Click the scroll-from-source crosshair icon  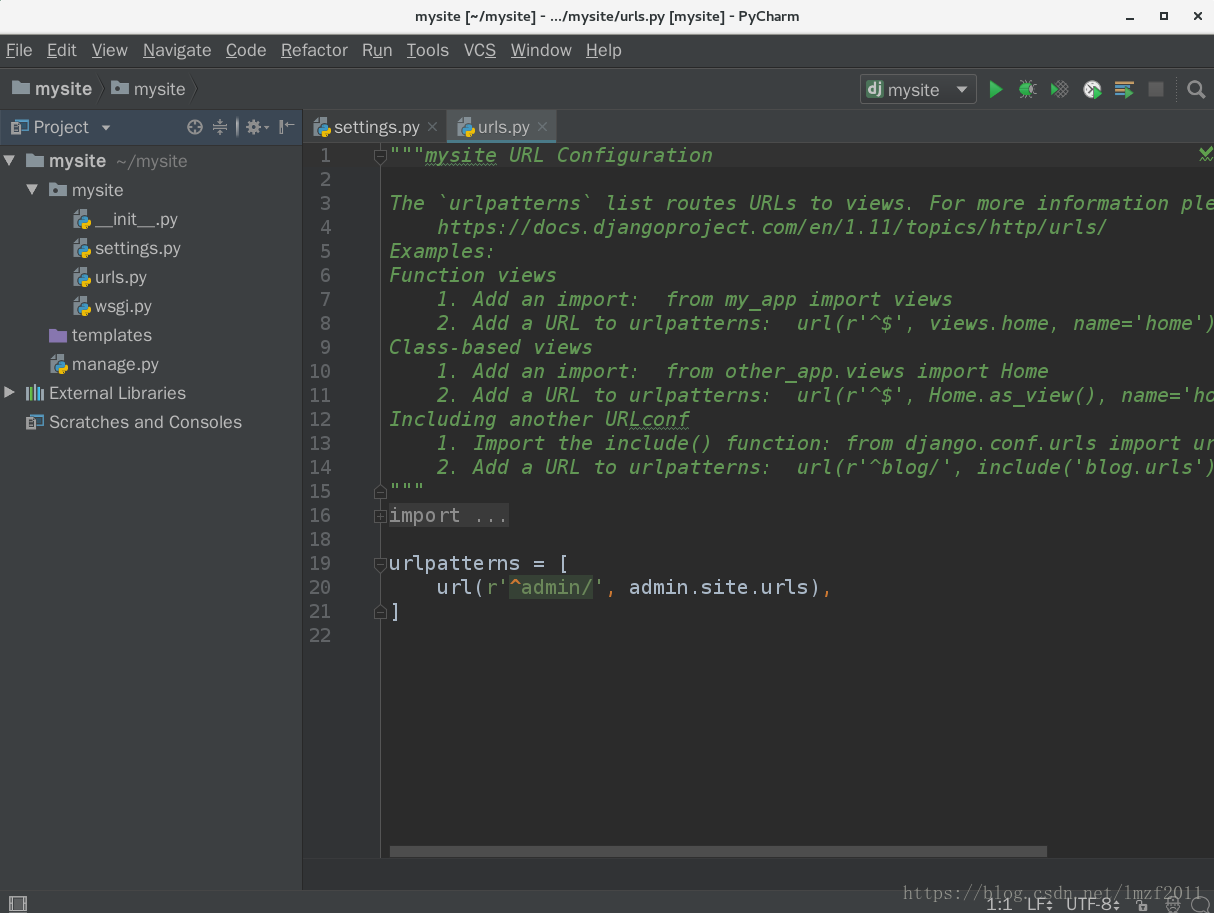(195, 127)
